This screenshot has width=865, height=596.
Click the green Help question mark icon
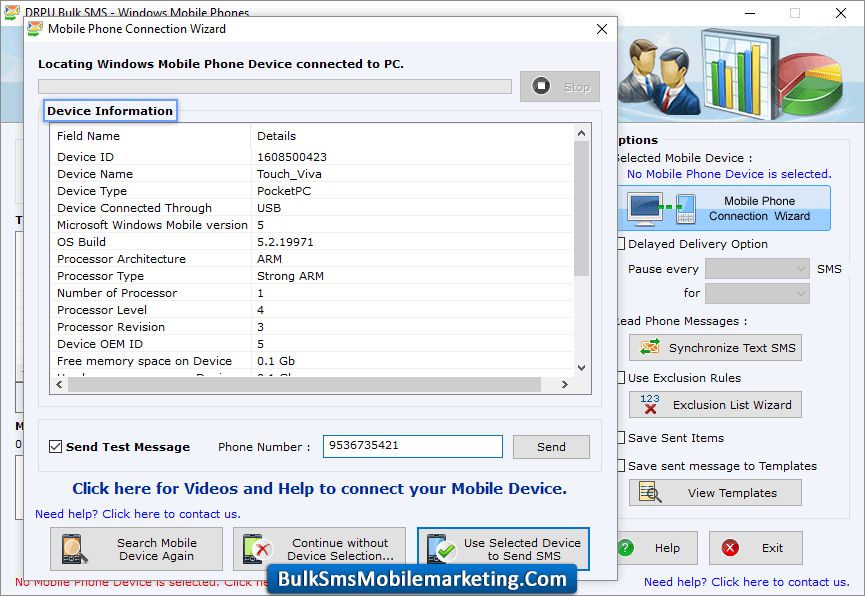[625, 548]
